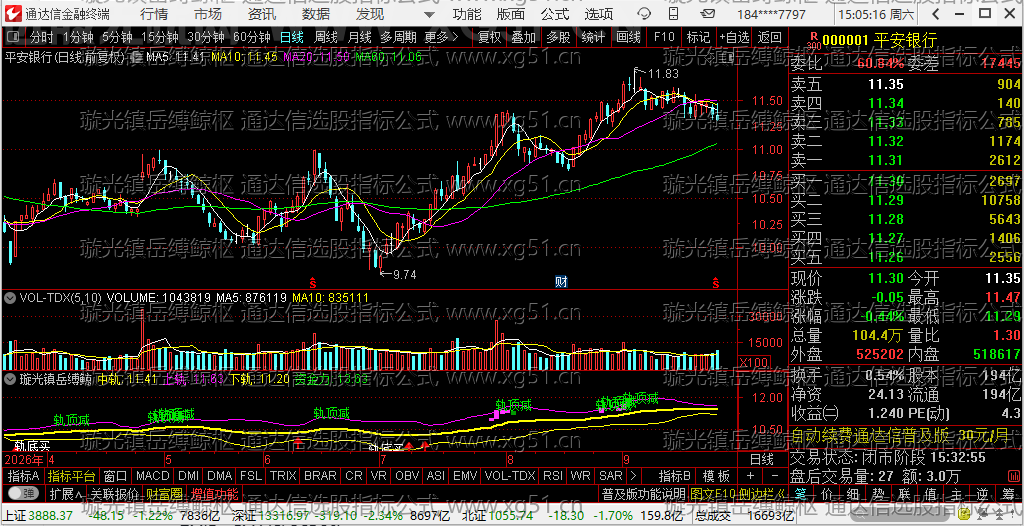Switch to 1分钟 period
Screen dimensions: 1024x526
pyautogui.click(x=79, y=37)
